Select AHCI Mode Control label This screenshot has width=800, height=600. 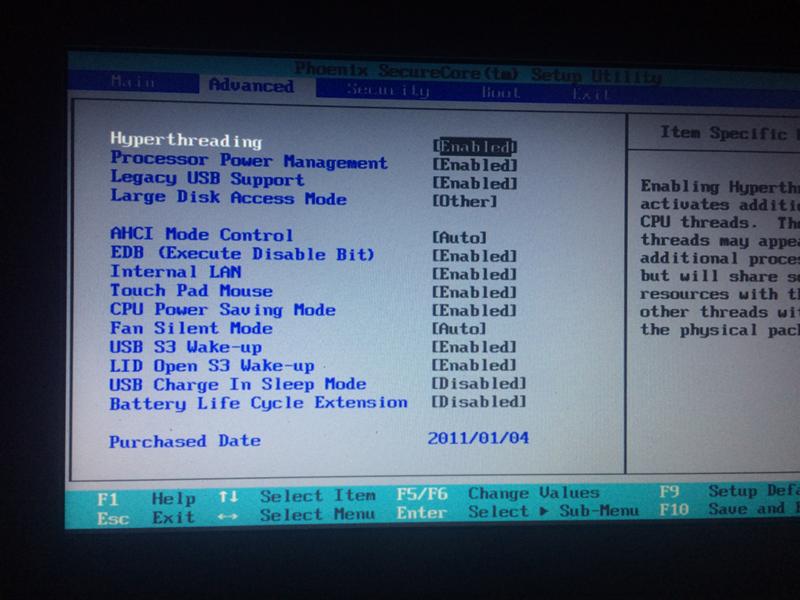click(x=202, y=235)
